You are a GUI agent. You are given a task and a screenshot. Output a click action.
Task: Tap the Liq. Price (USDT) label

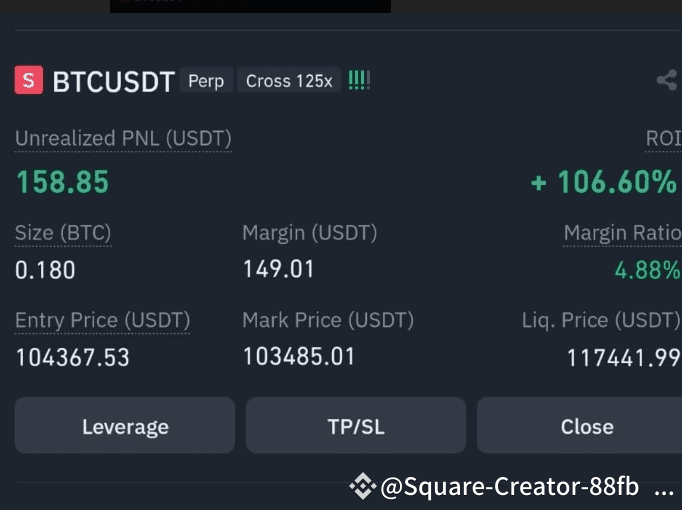[x=601, y=320]
